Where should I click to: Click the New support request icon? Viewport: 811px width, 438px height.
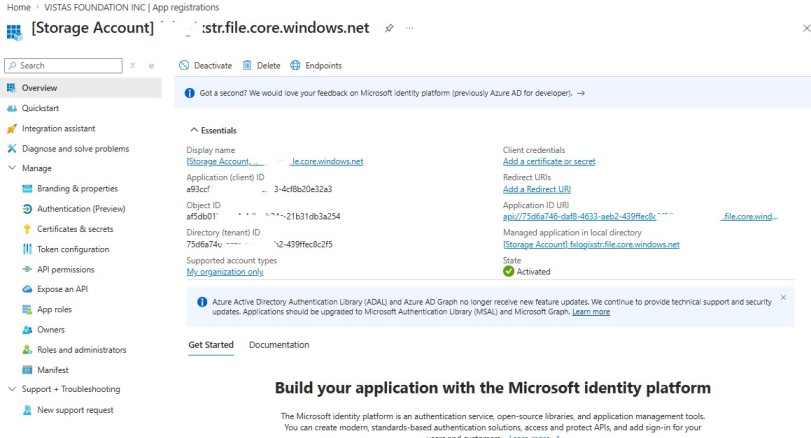pyautogui.click(x=27, y=410)
